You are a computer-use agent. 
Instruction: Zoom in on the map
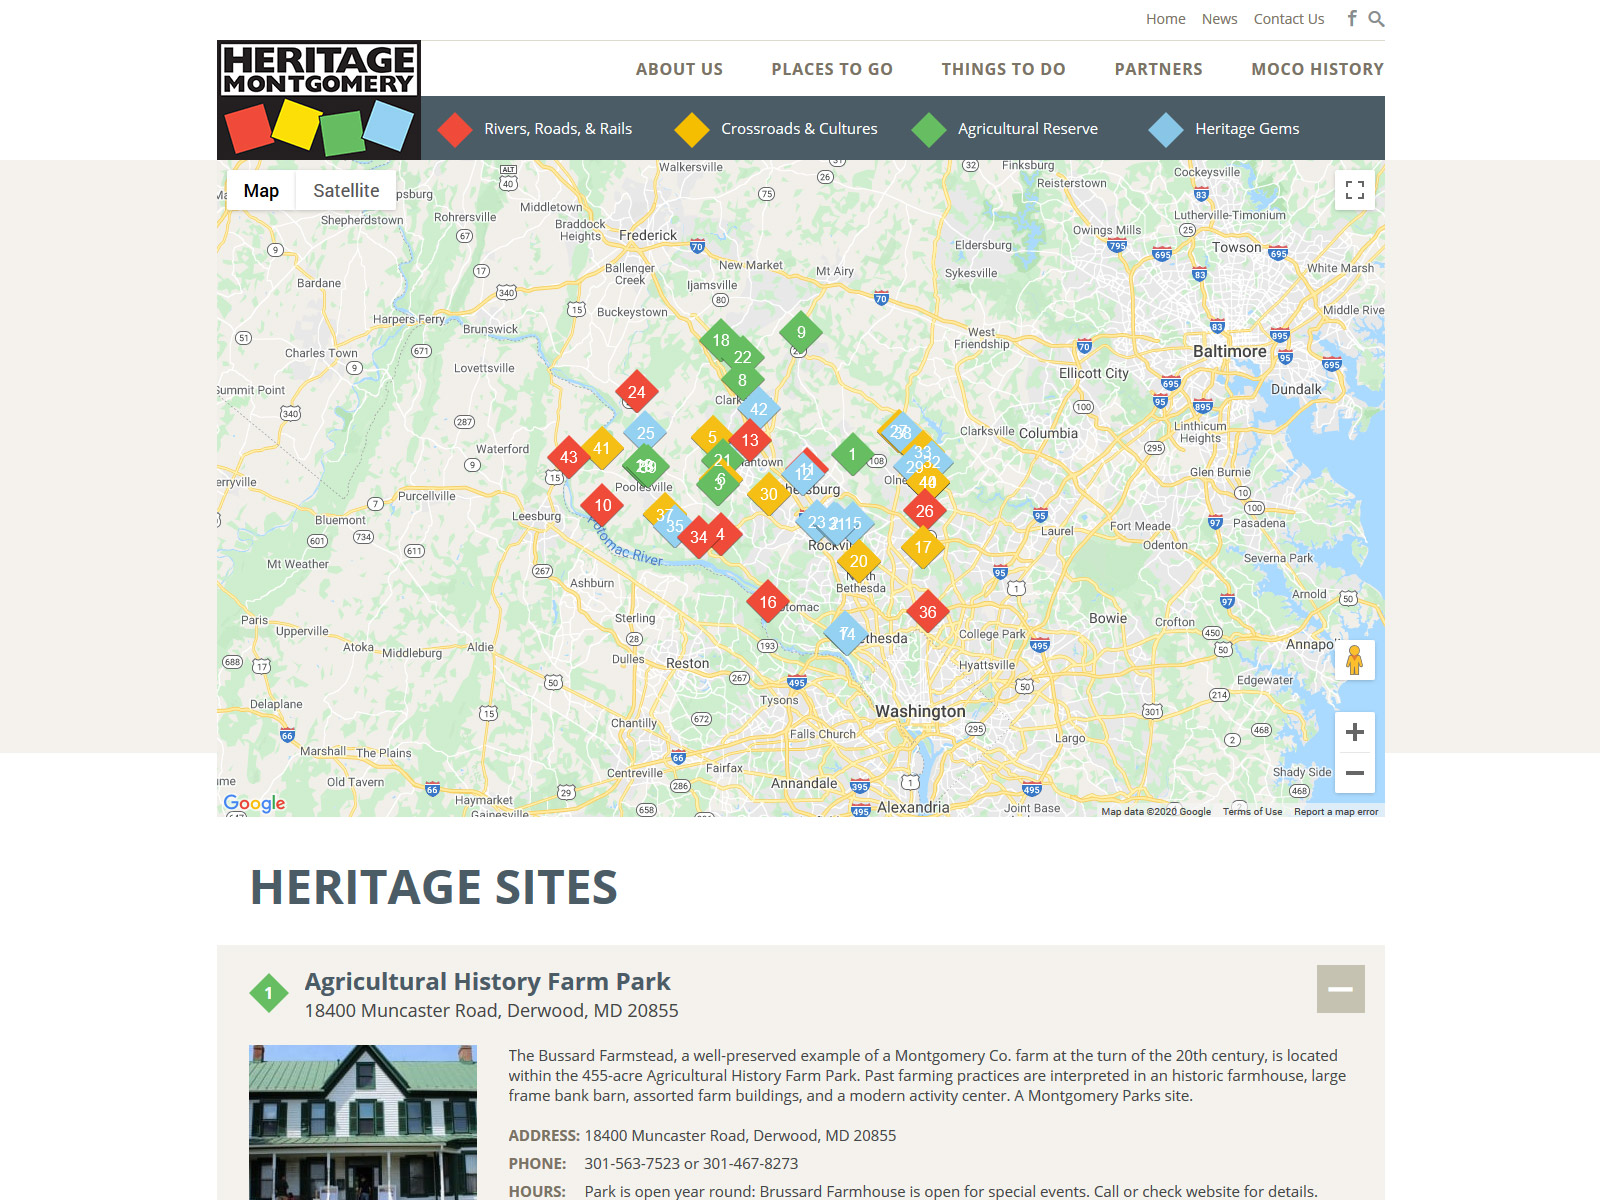point(1355,732)
